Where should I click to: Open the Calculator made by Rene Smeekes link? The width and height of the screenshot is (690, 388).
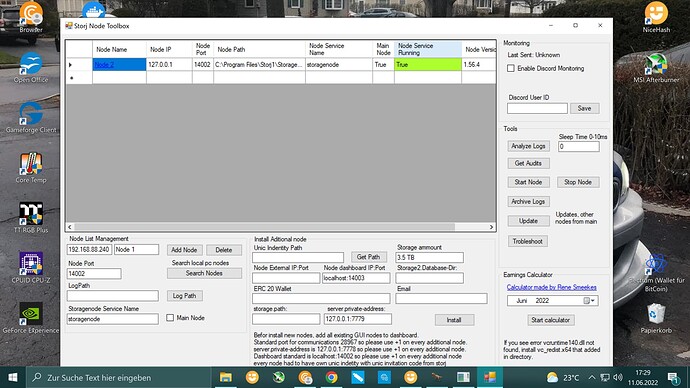click(551, 287)
